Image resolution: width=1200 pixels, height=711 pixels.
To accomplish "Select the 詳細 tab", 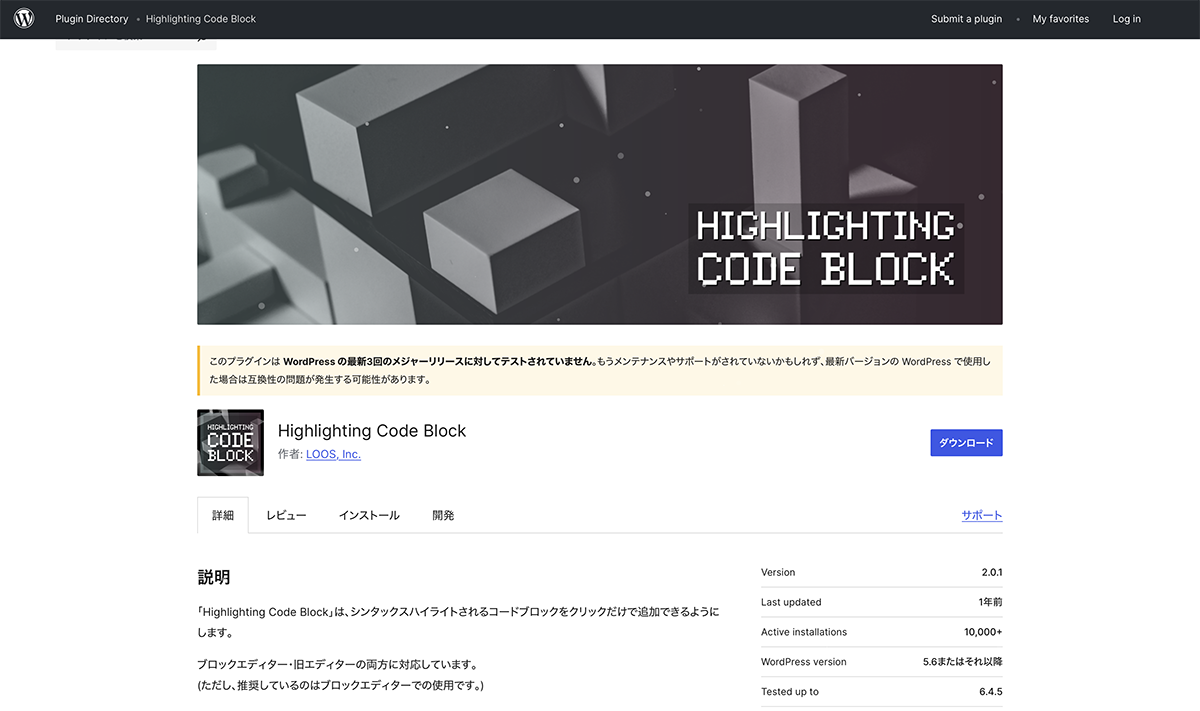I will [223, 515].
